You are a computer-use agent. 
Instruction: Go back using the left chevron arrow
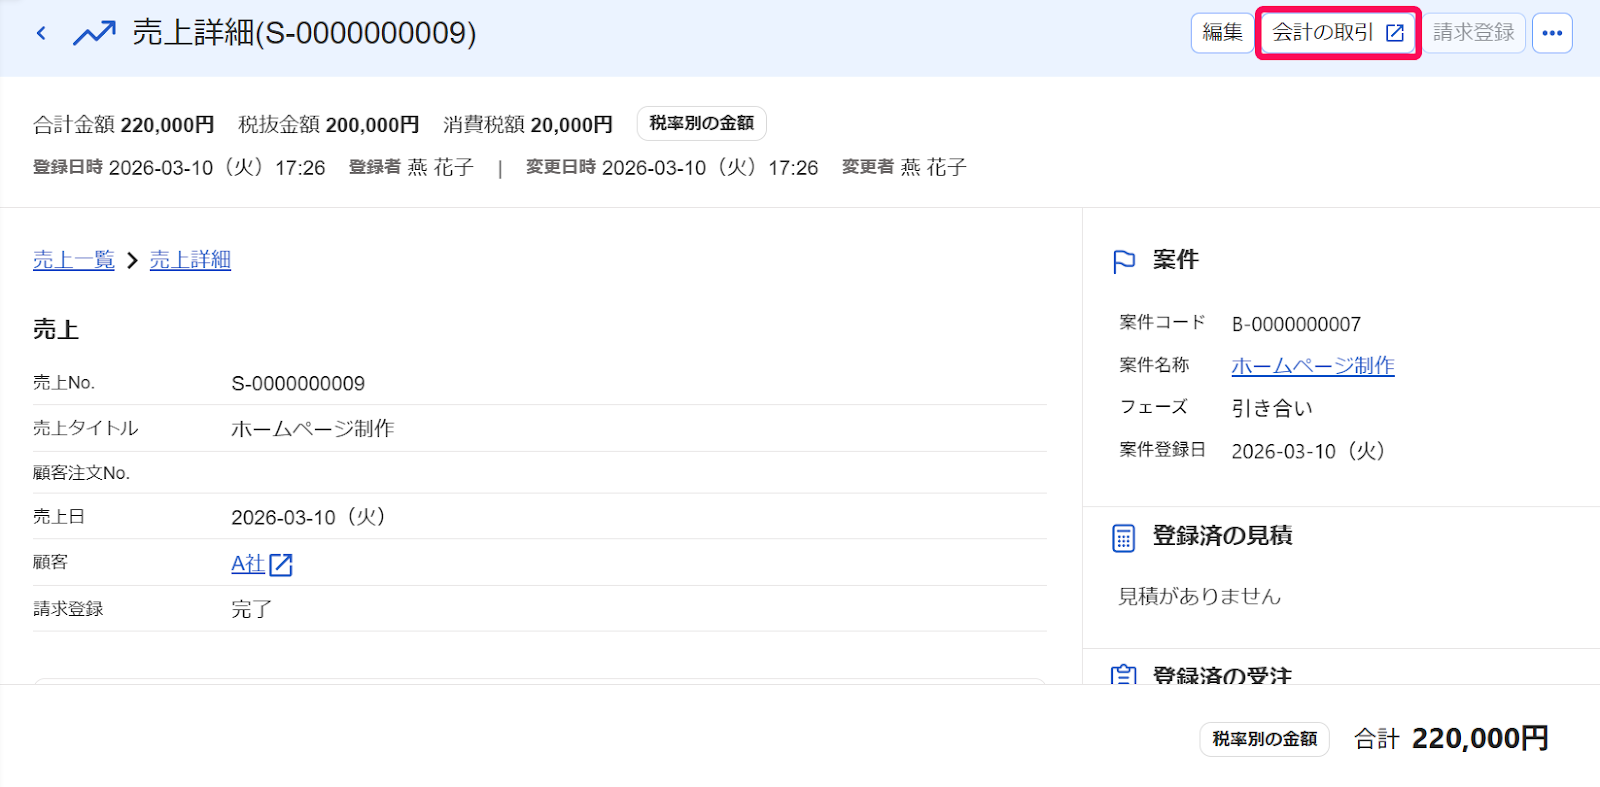point(41,33)
